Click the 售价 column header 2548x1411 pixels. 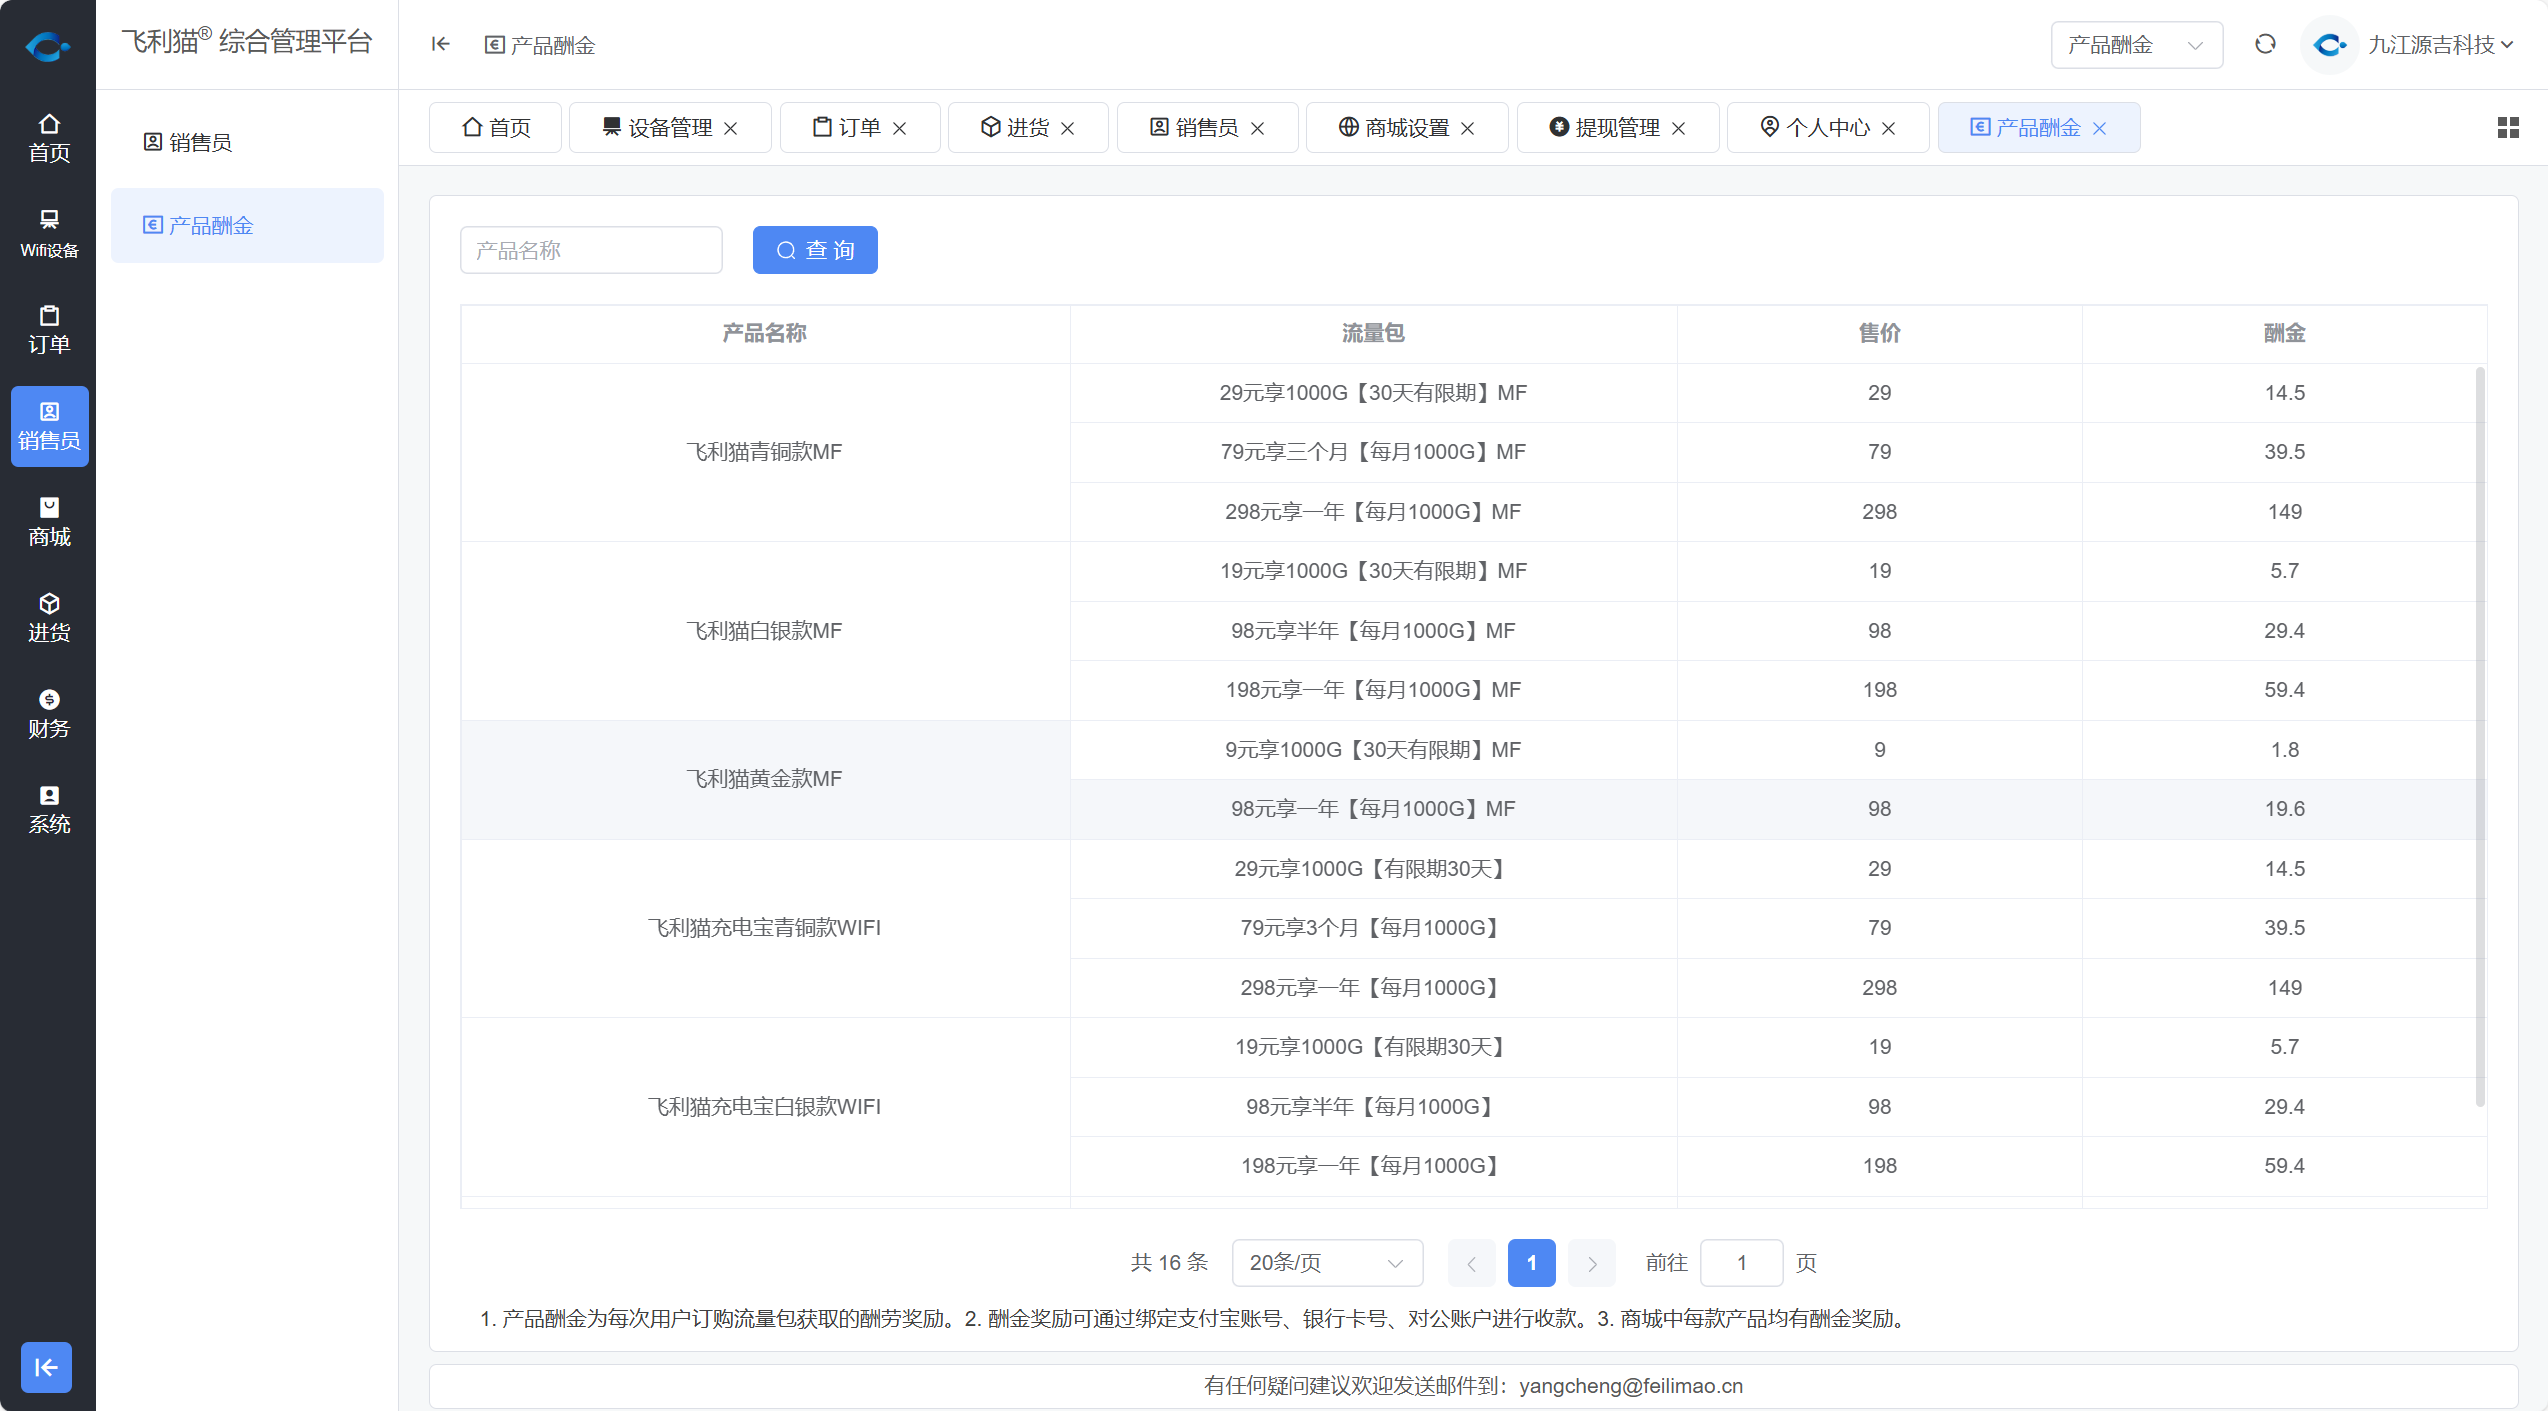click(1879, 333)
